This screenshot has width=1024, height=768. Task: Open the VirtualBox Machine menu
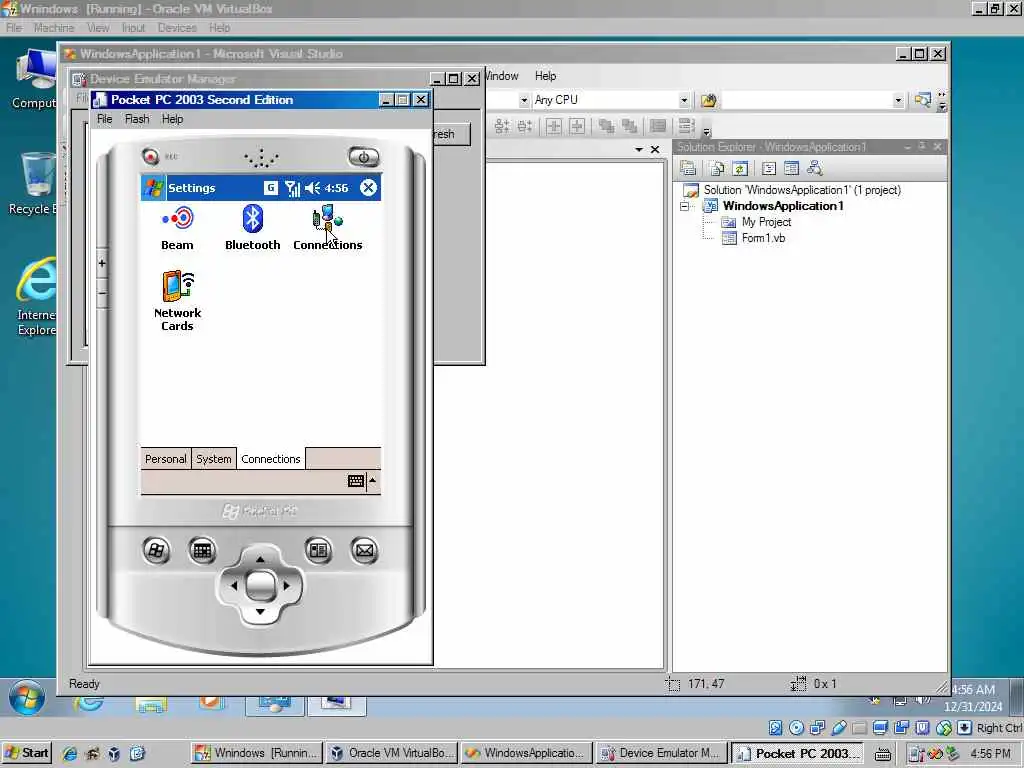coord(54,27)
